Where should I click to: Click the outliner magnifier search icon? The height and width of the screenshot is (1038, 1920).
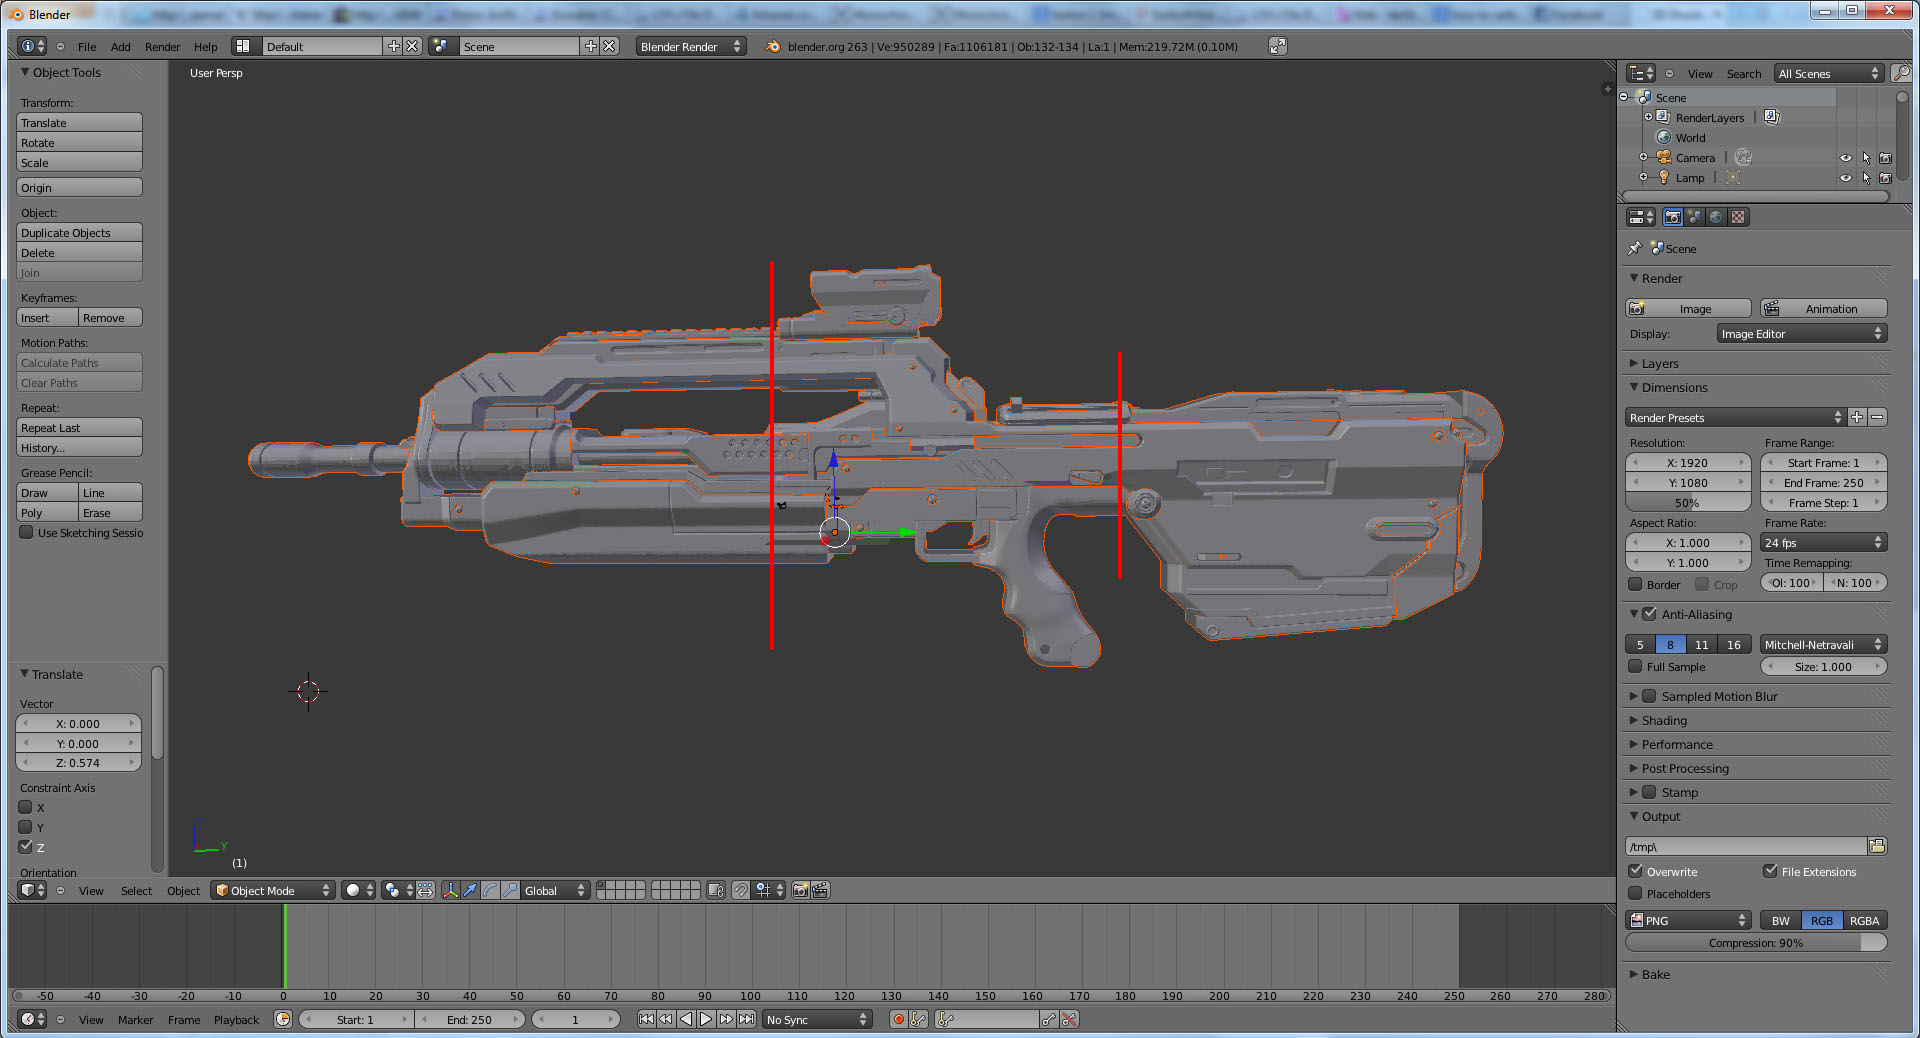click(x=1901, y=73)
